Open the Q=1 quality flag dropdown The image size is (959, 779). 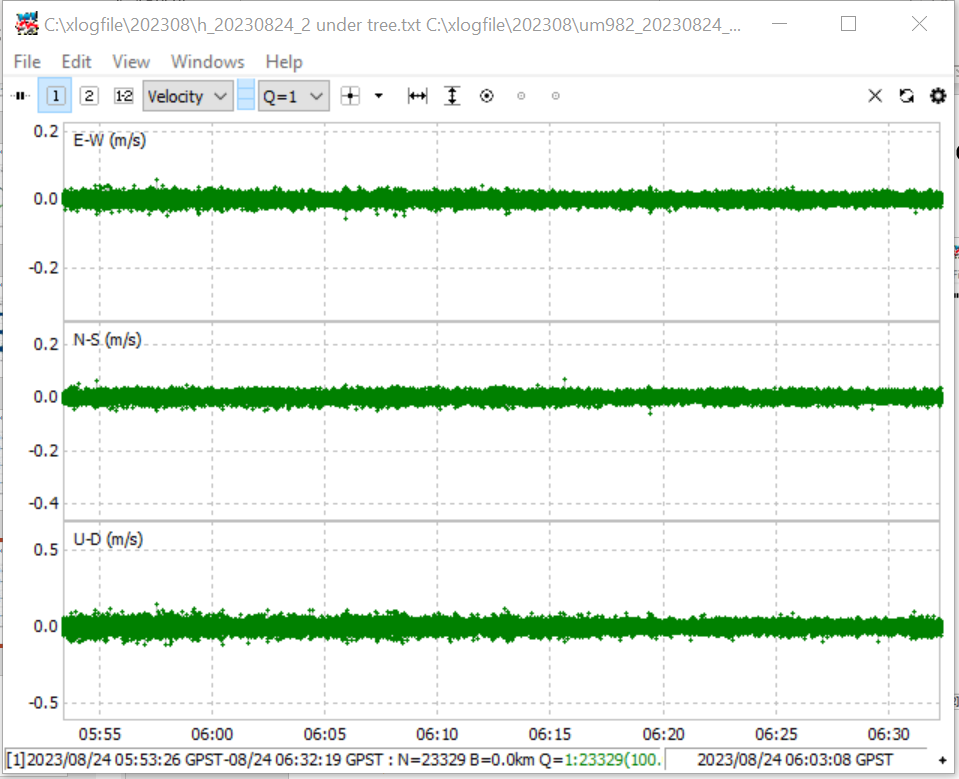tap(294, 96)
